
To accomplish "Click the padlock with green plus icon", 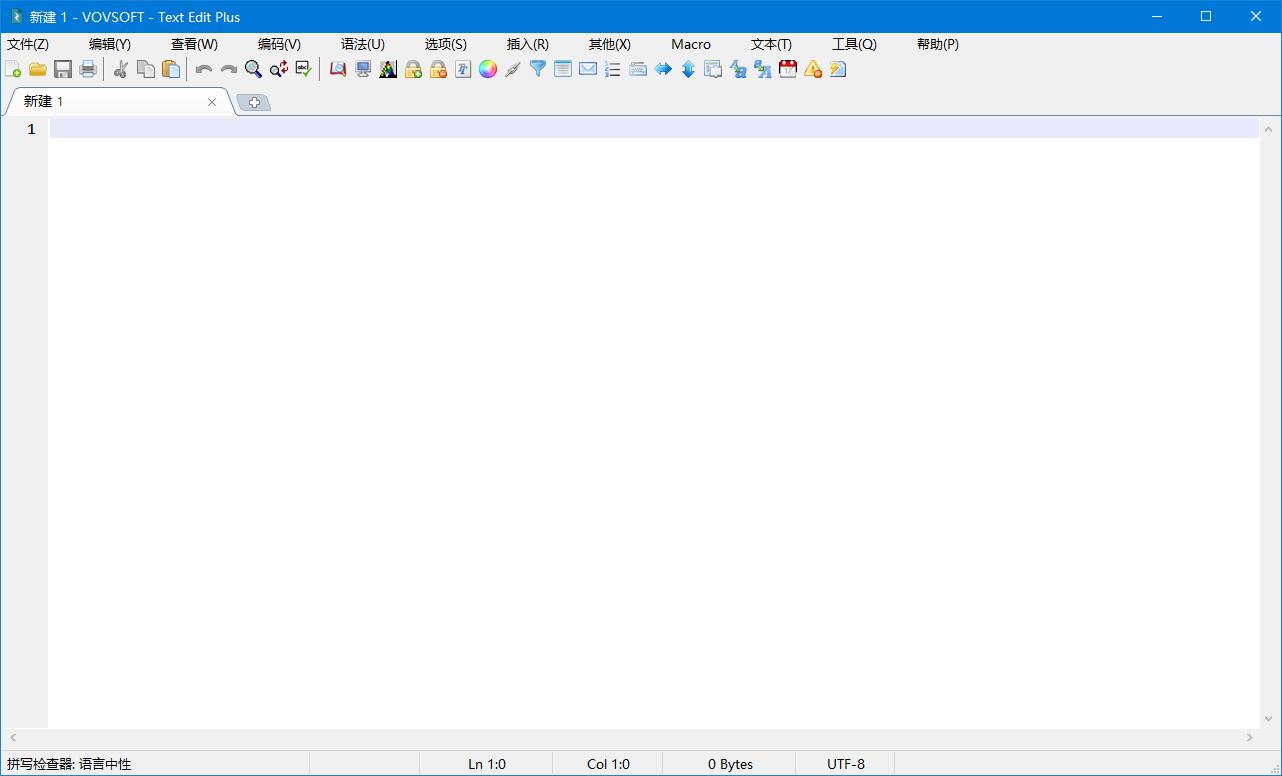I will click(x=413, y=69).
